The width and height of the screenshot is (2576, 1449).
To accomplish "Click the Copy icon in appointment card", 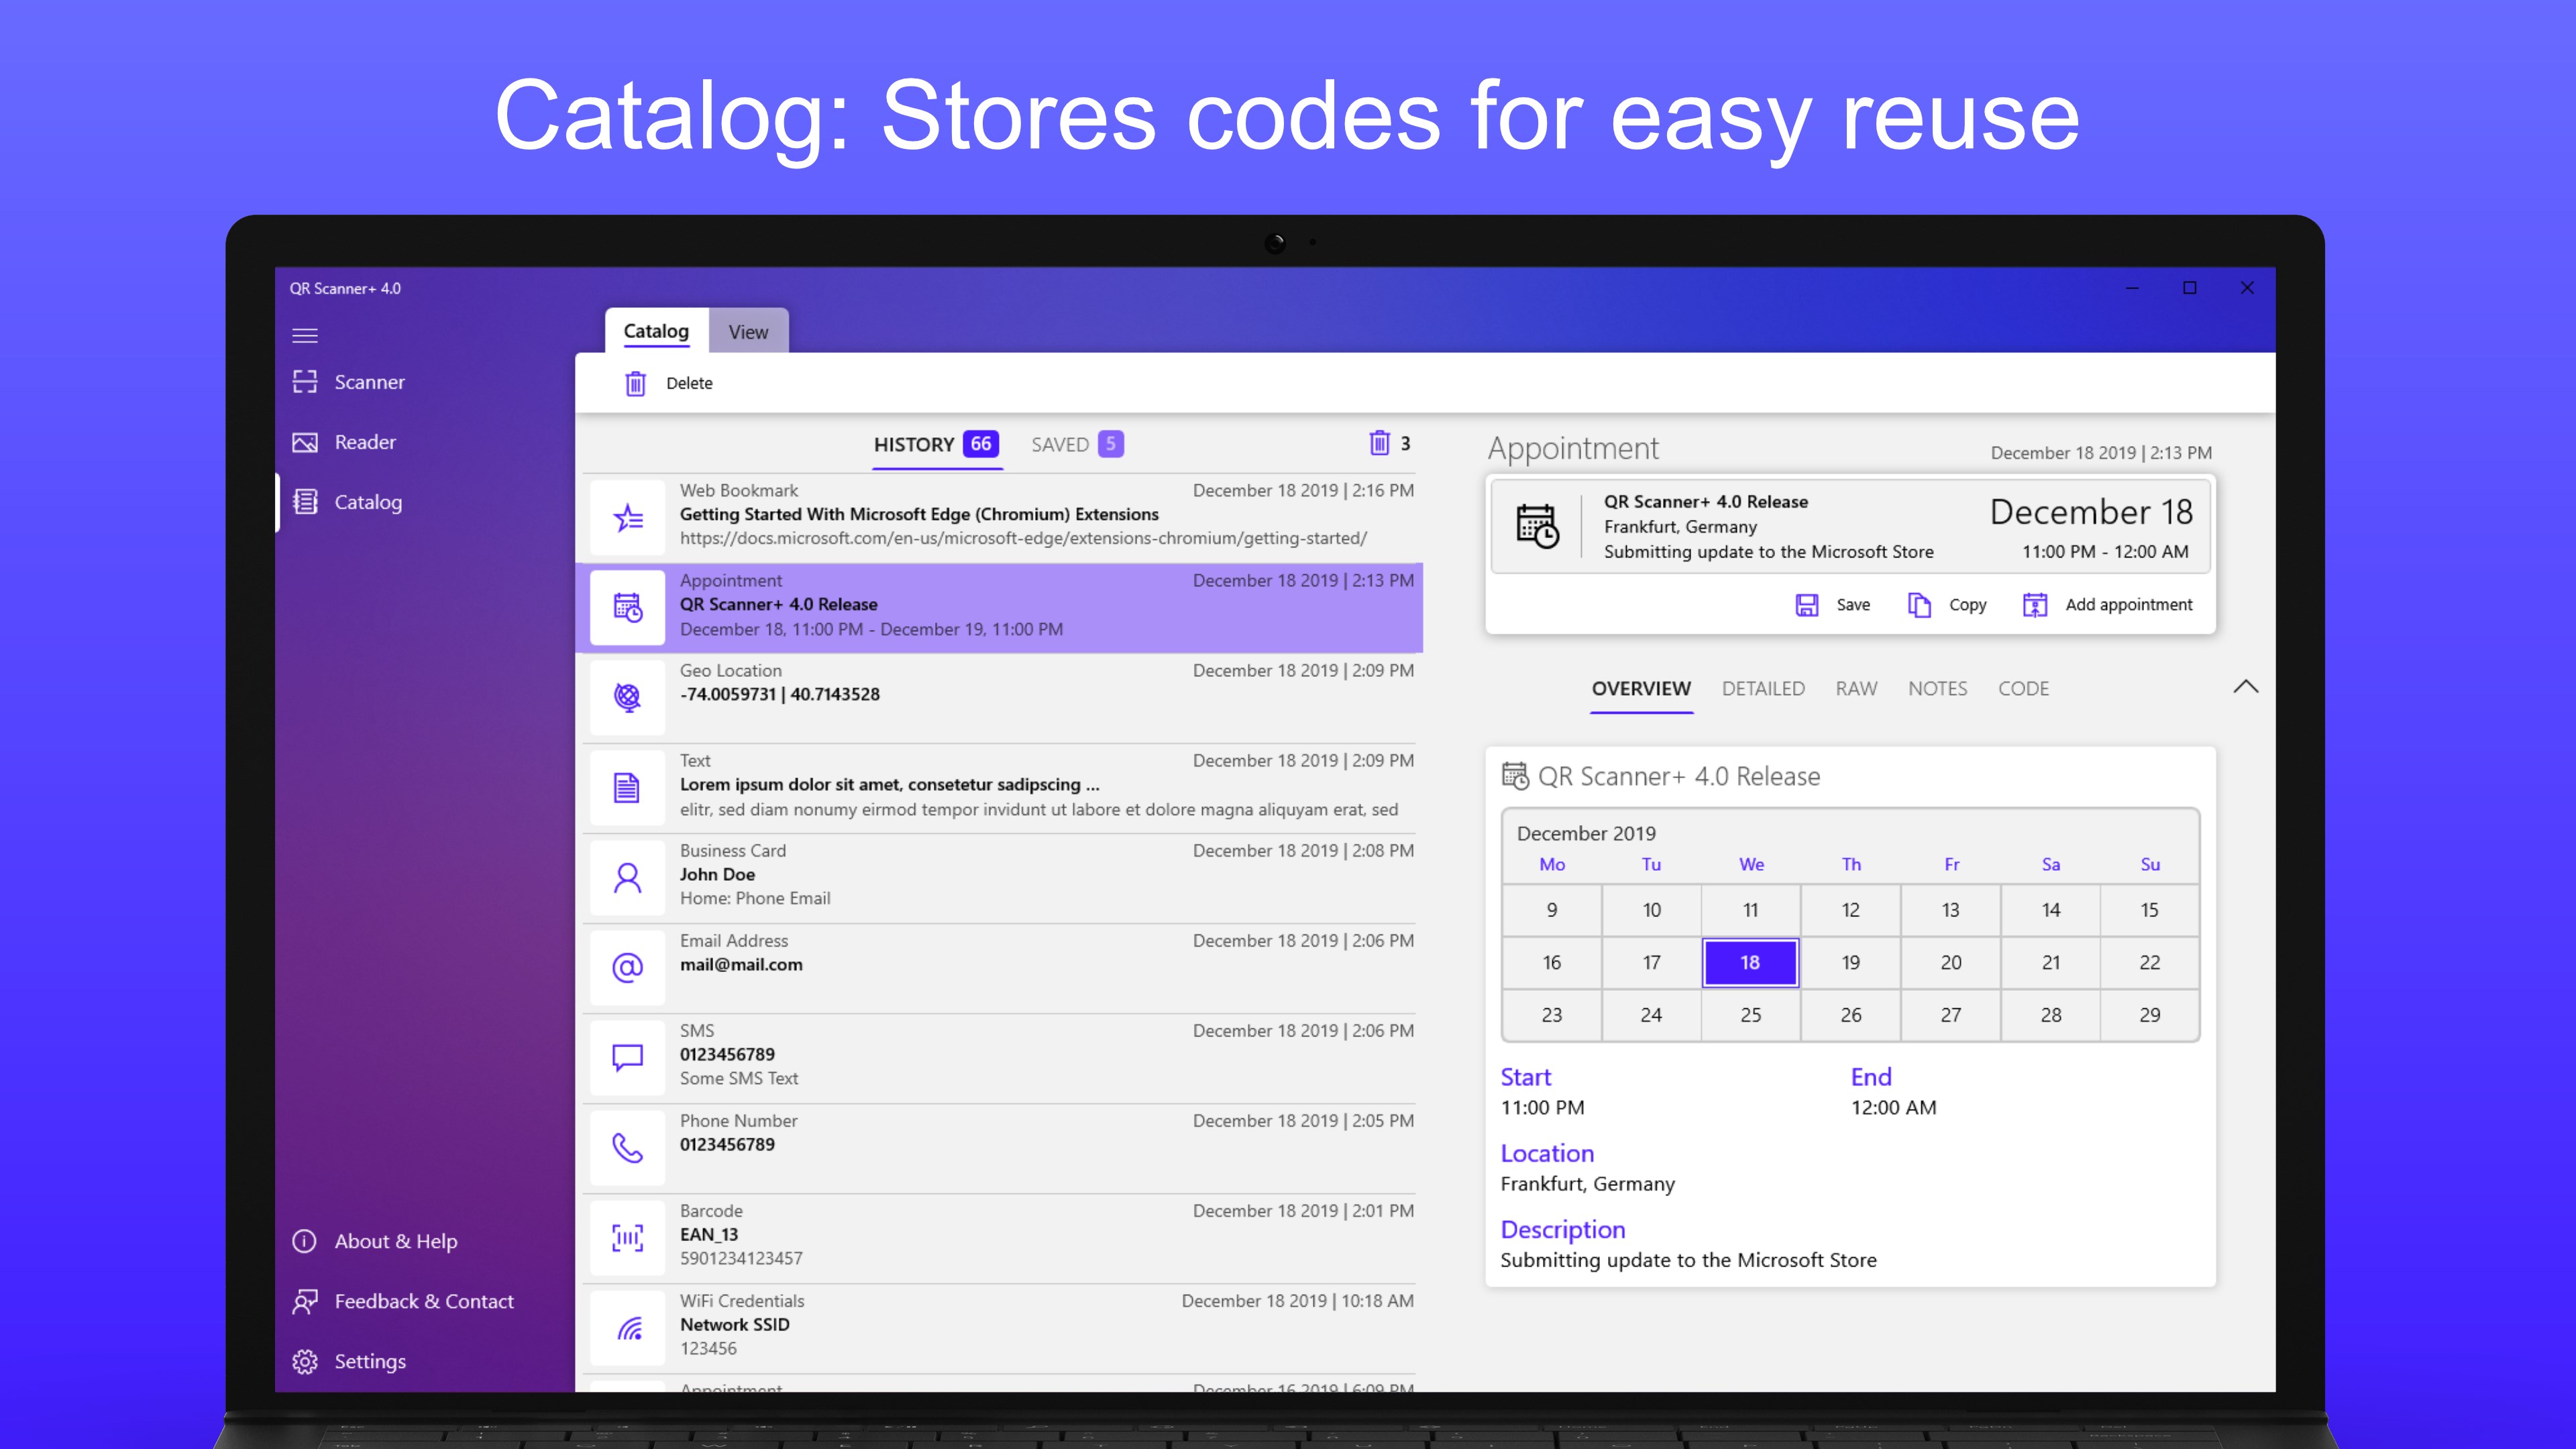I will pyautogui.click(x=1919, y=605).
